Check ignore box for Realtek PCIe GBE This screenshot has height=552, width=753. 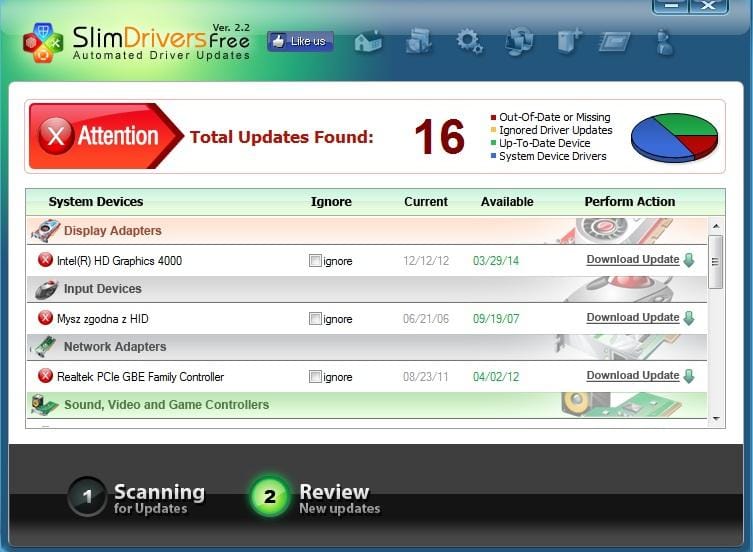[315, 377]
